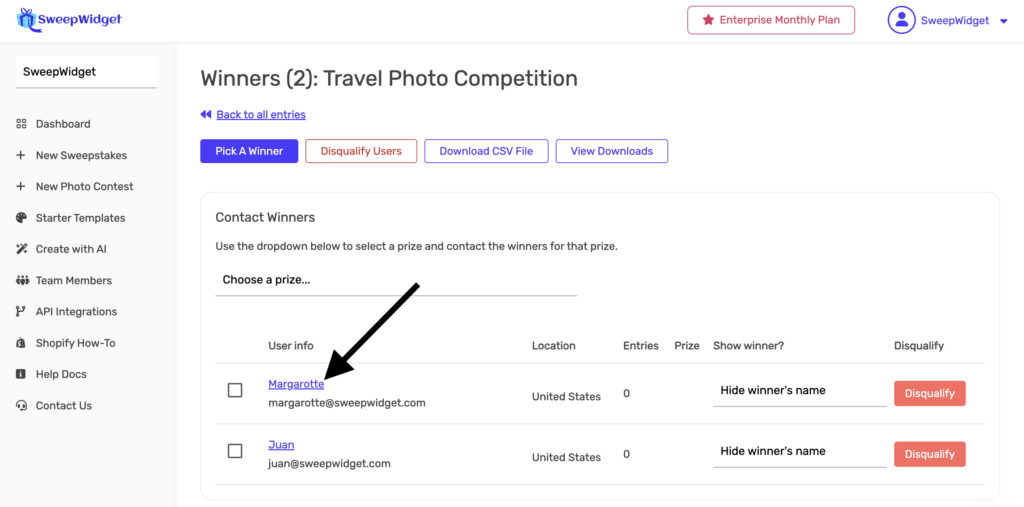Screen dimensions: 1024x507
Task: Click the Team Members people icon
Action: (x=21, y=281)
